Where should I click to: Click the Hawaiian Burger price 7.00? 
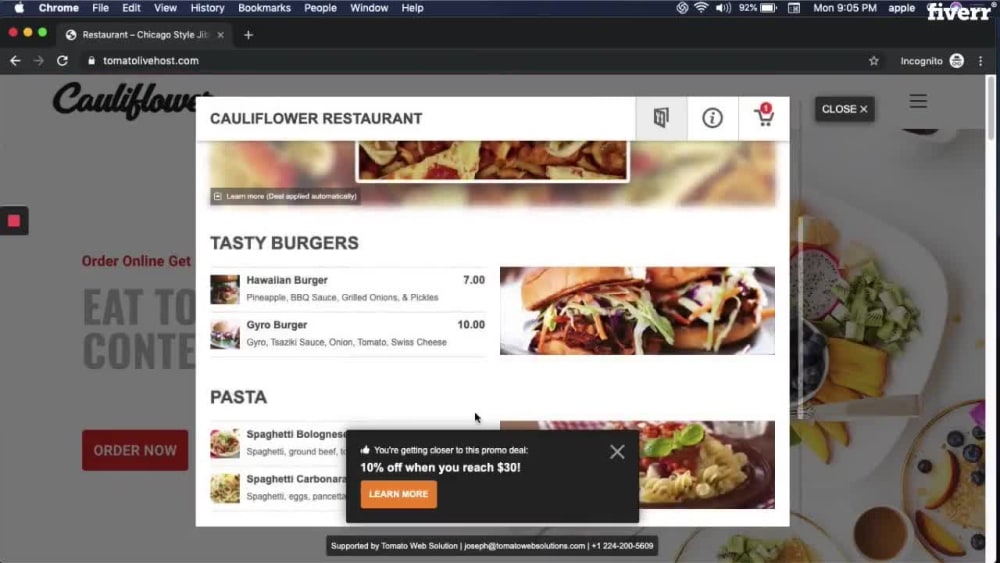tap(474, 280)
